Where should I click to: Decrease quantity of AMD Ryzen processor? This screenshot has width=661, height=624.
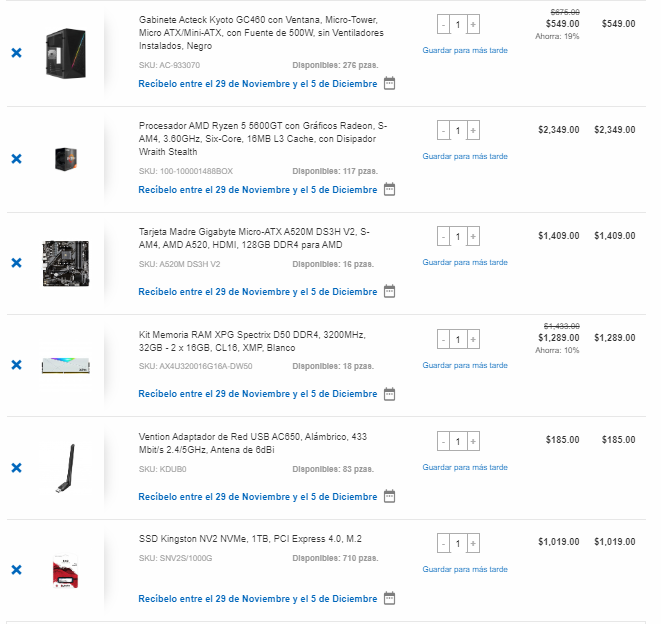click(x=443, y=131)
